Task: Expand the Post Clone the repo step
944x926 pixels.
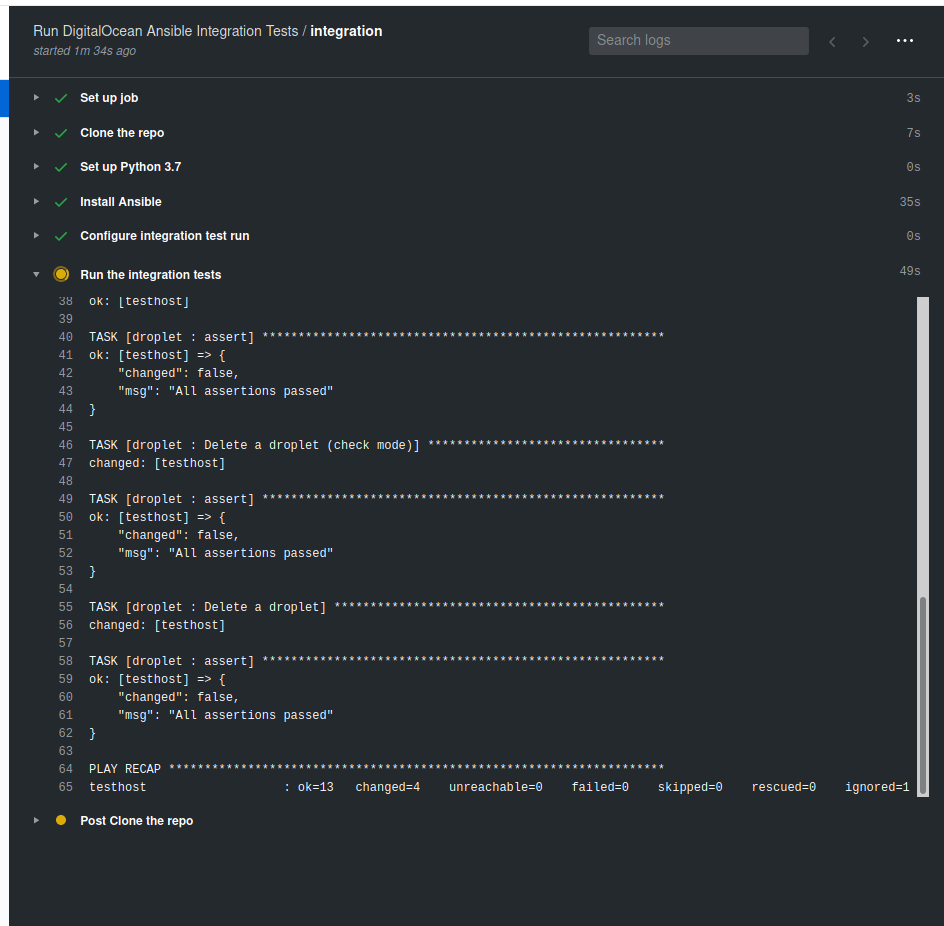Action: point(36,820)
